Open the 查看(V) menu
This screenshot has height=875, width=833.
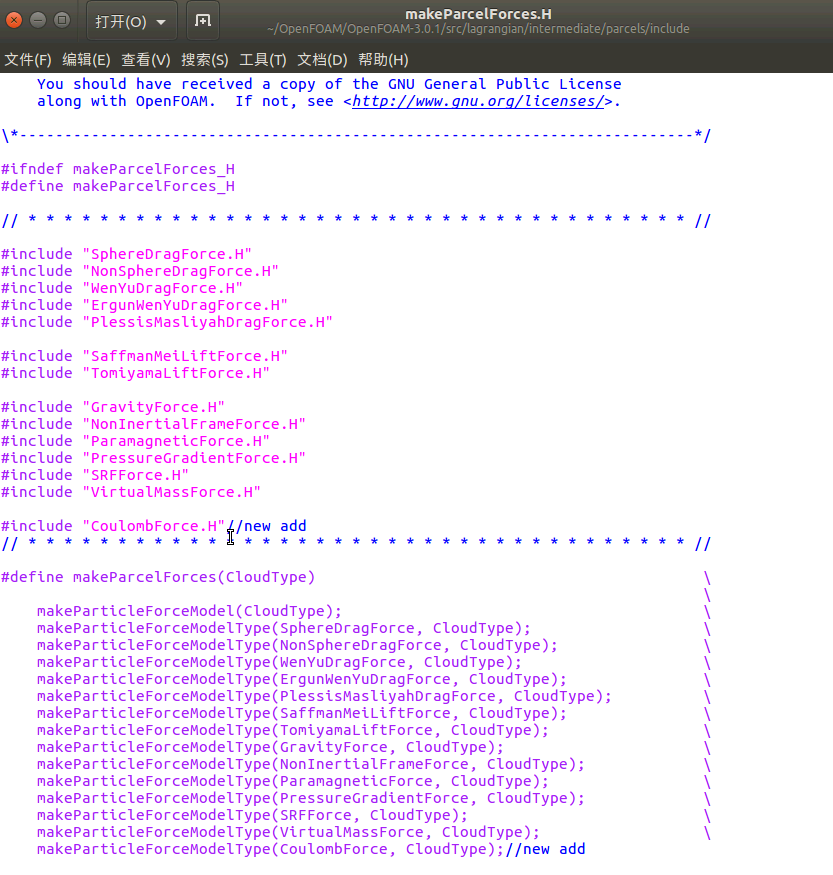coord(146,60)
